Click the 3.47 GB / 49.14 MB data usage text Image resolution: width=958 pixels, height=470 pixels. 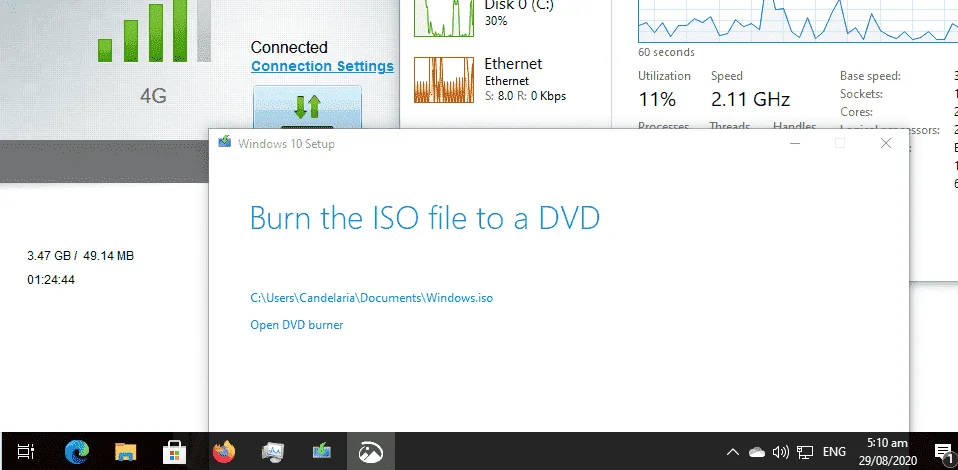coord(81,256)
